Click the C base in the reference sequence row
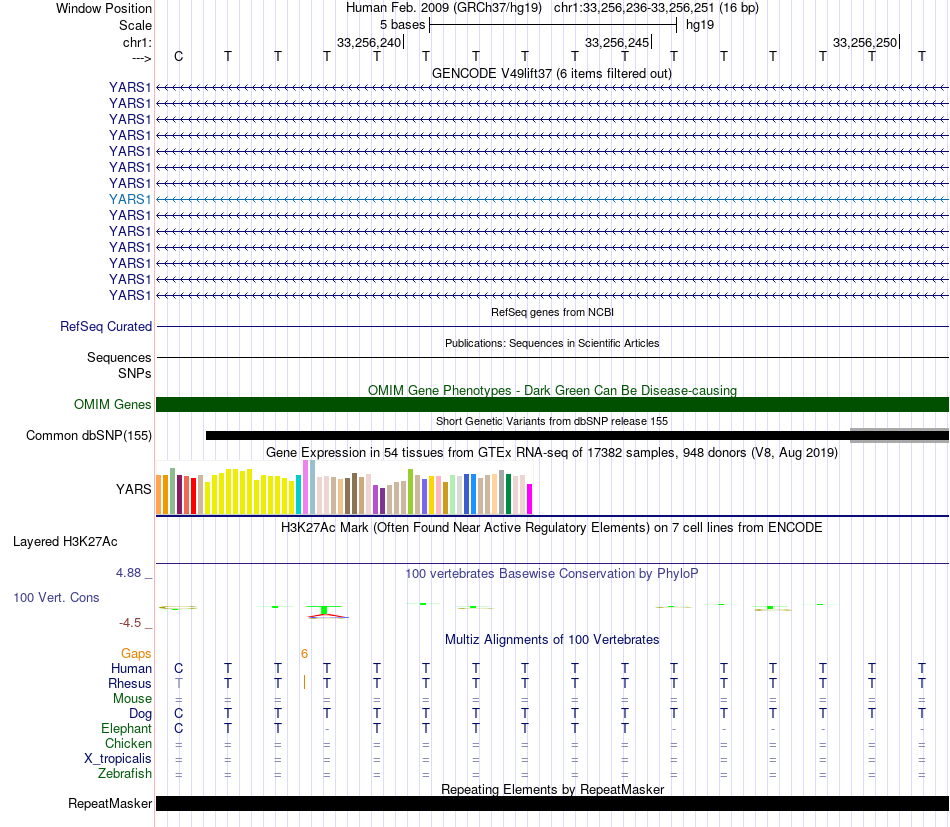This screenshot has height=827, width=950. [x=178, y=56]
